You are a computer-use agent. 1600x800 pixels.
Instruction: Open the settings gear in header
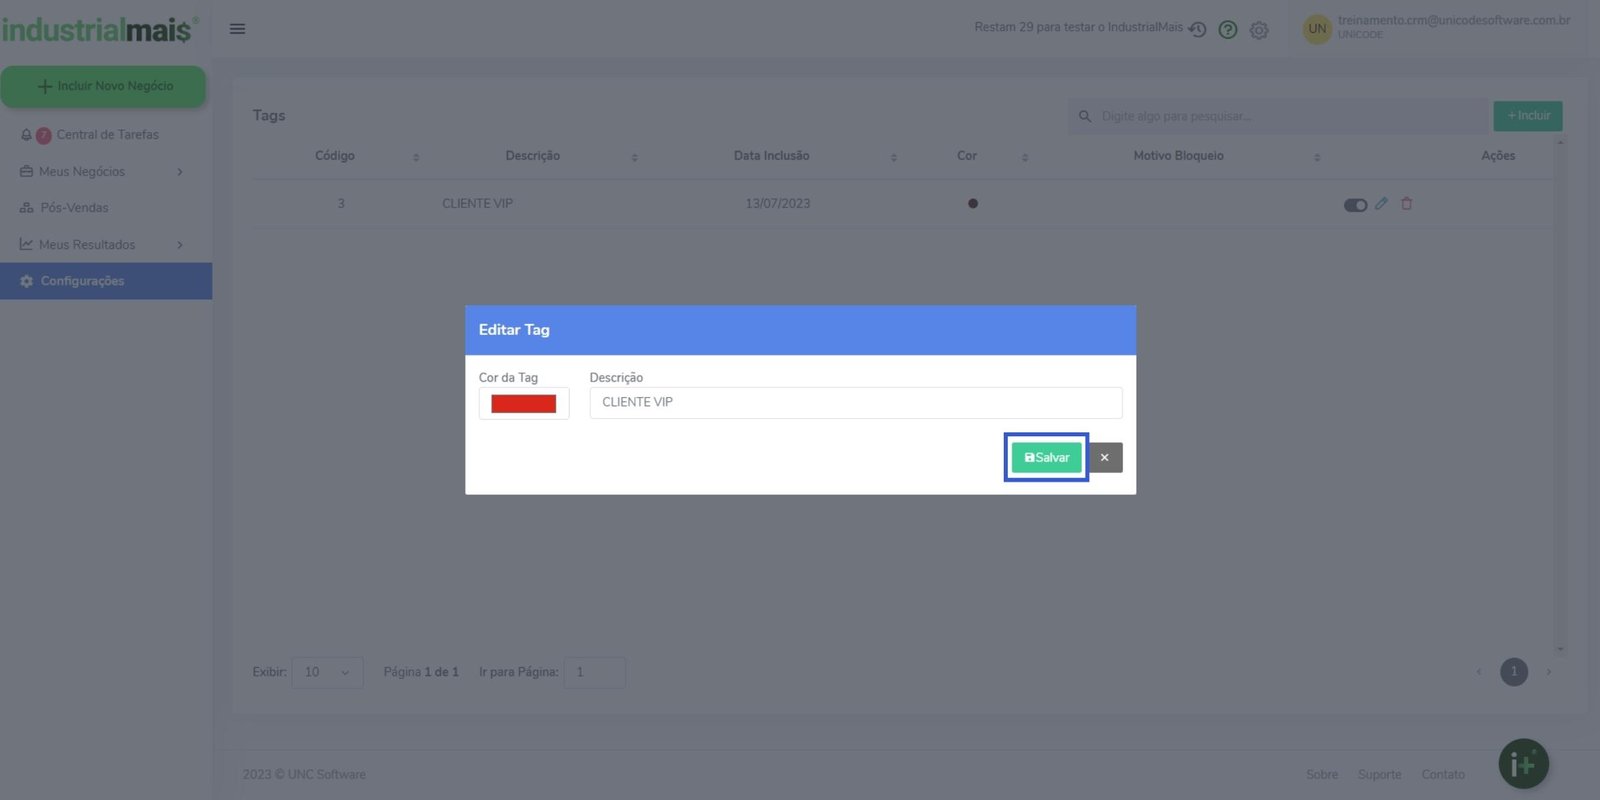[1259, 31]
